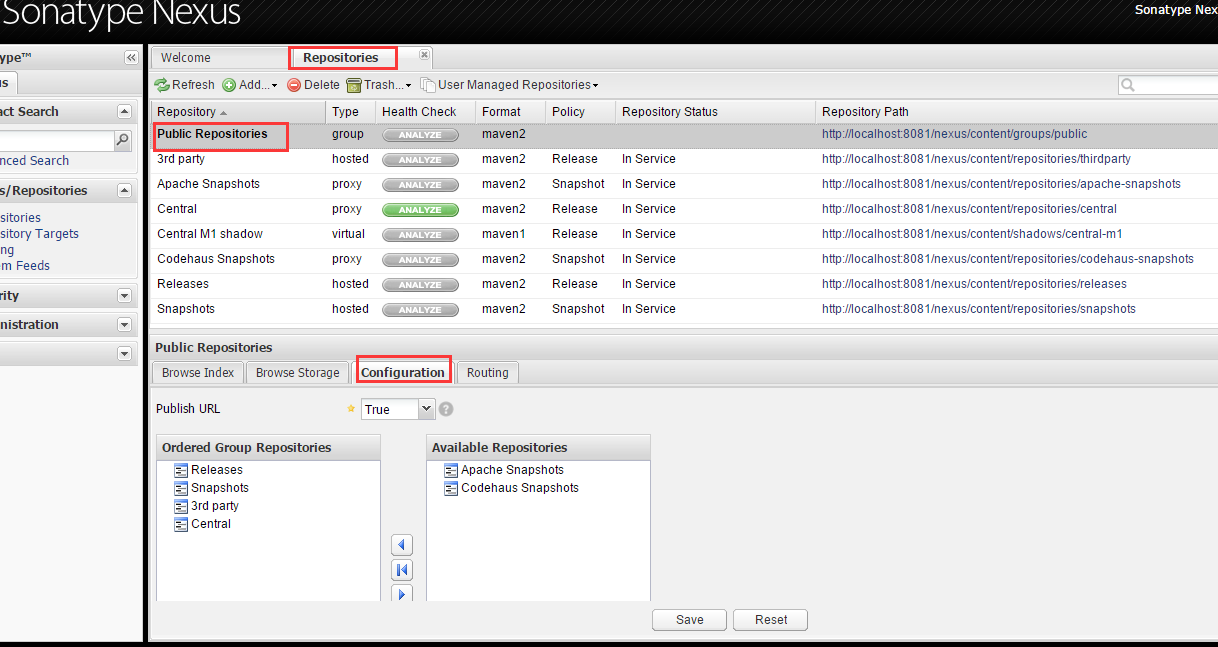Click the Refresh toolbar icon
1218x647 pixels.
click(x=162, y=86)
